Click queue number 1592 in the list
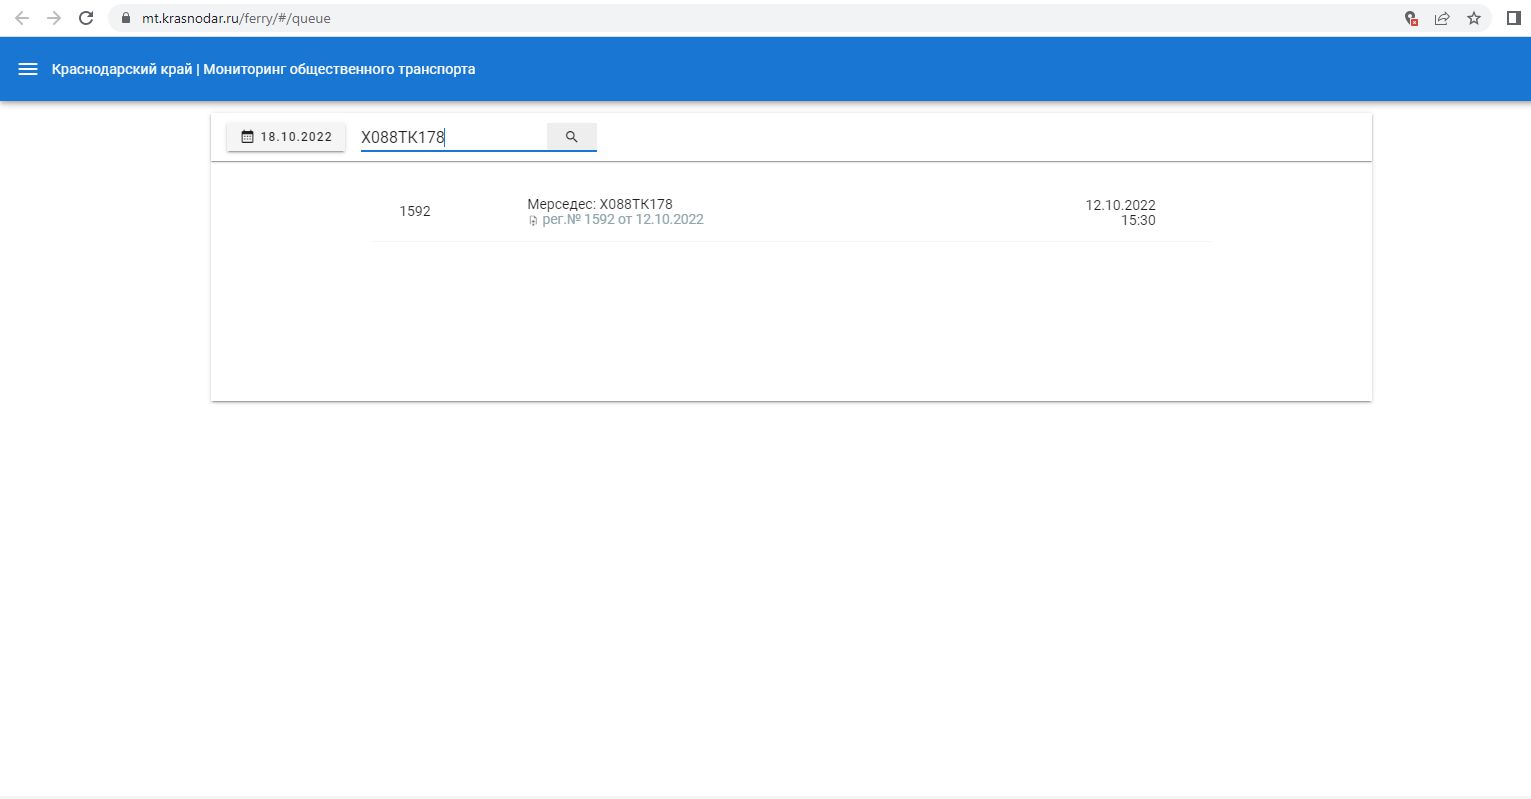Viewport: 1531px width, 799px height. [415, 211]
